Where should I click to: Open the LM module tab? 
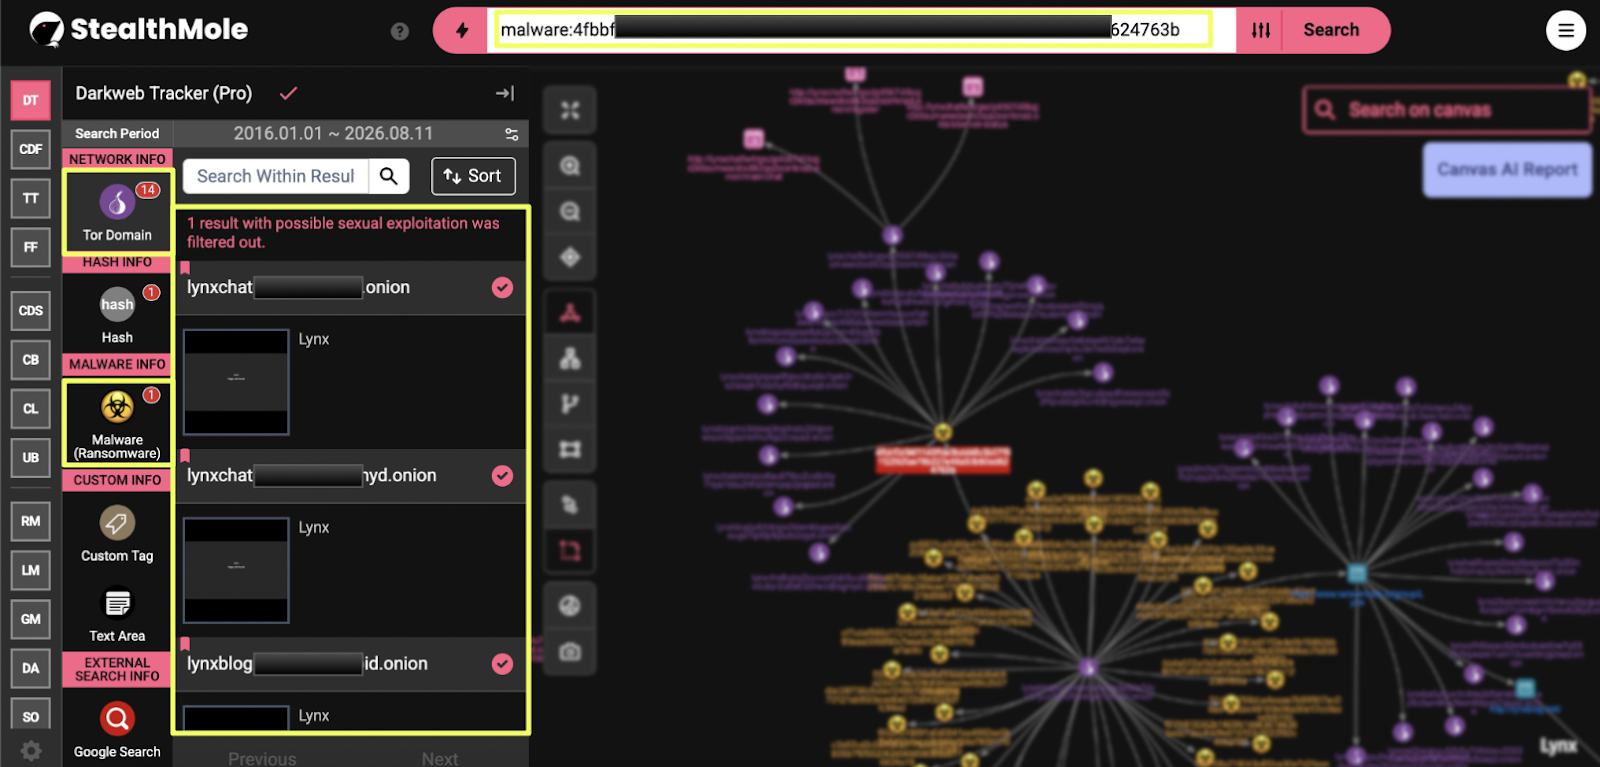(31, 570)
